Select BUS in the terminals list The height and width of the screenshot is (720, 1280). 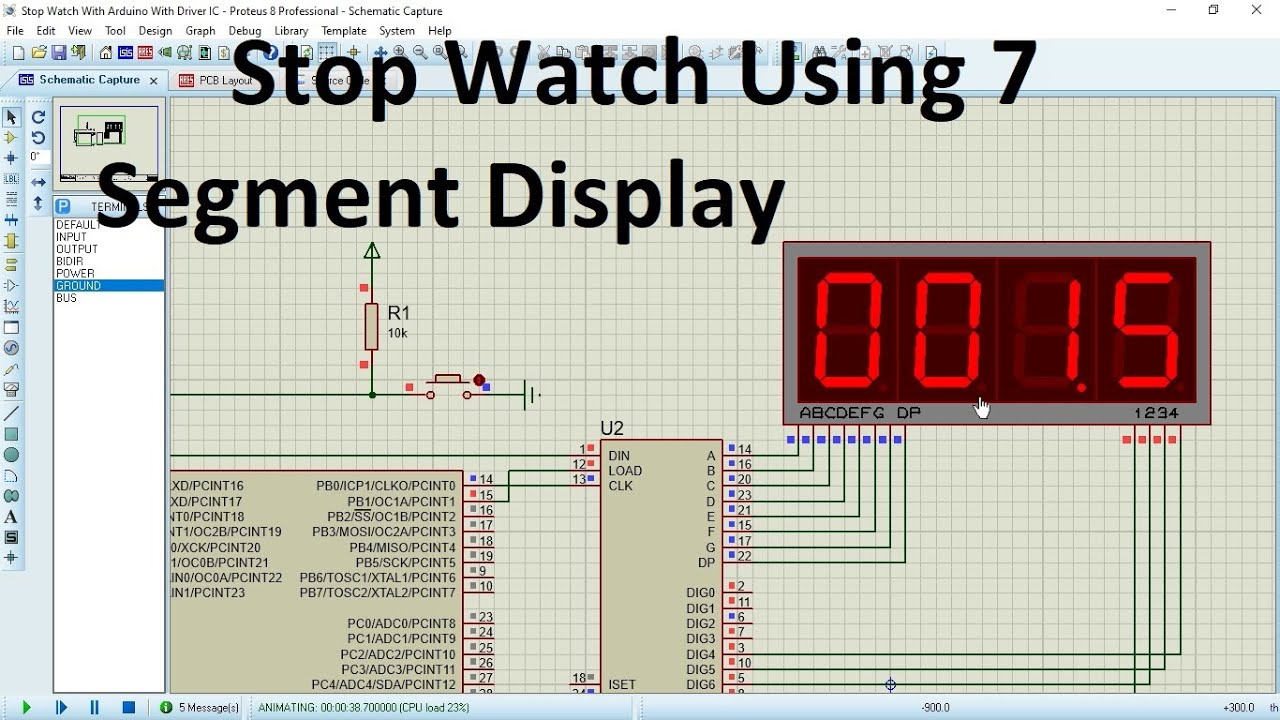point(109,298)
